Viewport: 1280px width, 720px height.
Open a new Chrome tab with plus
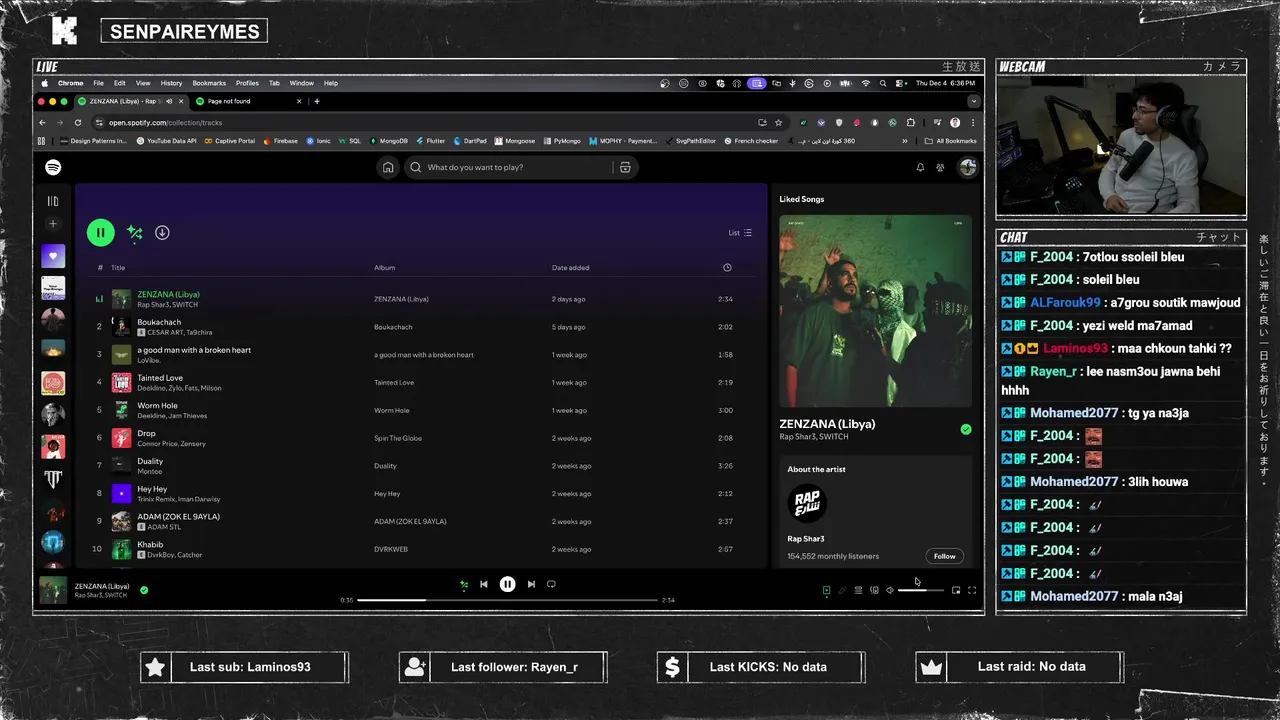[x=317, y=101]
